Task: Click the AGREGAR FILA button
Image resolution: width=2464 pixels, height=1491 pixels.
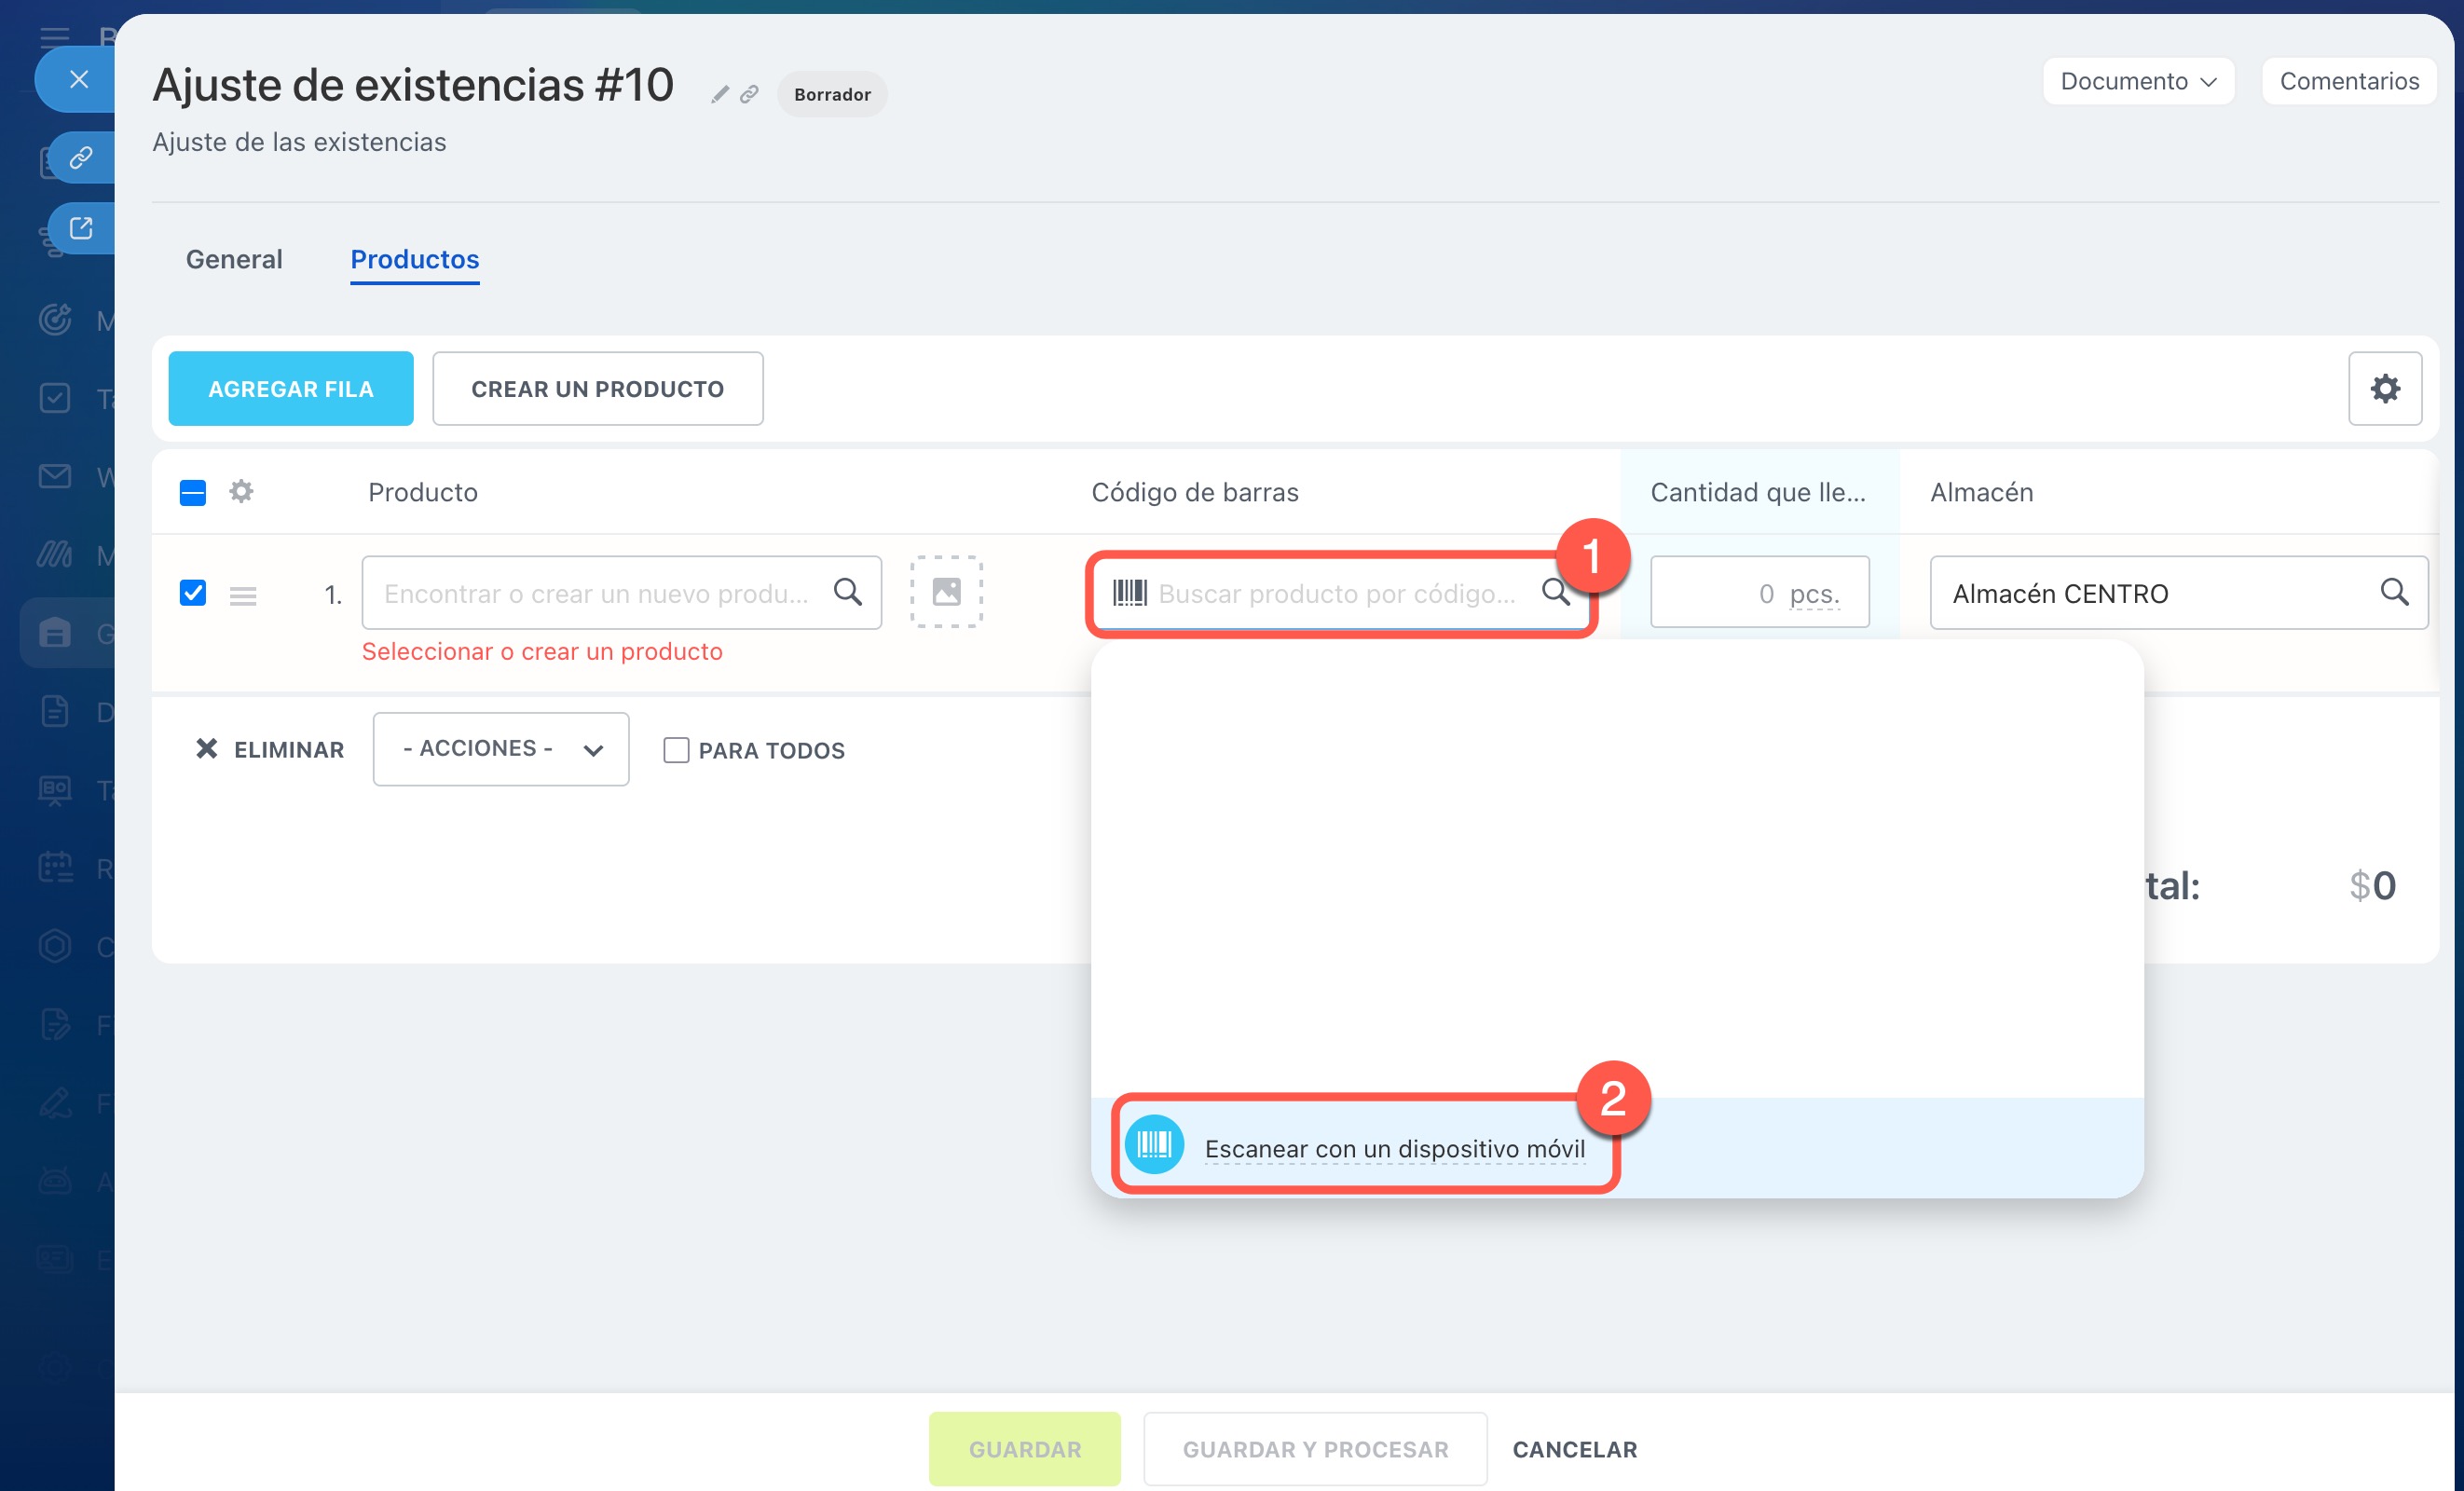Action: pos(290,389)
